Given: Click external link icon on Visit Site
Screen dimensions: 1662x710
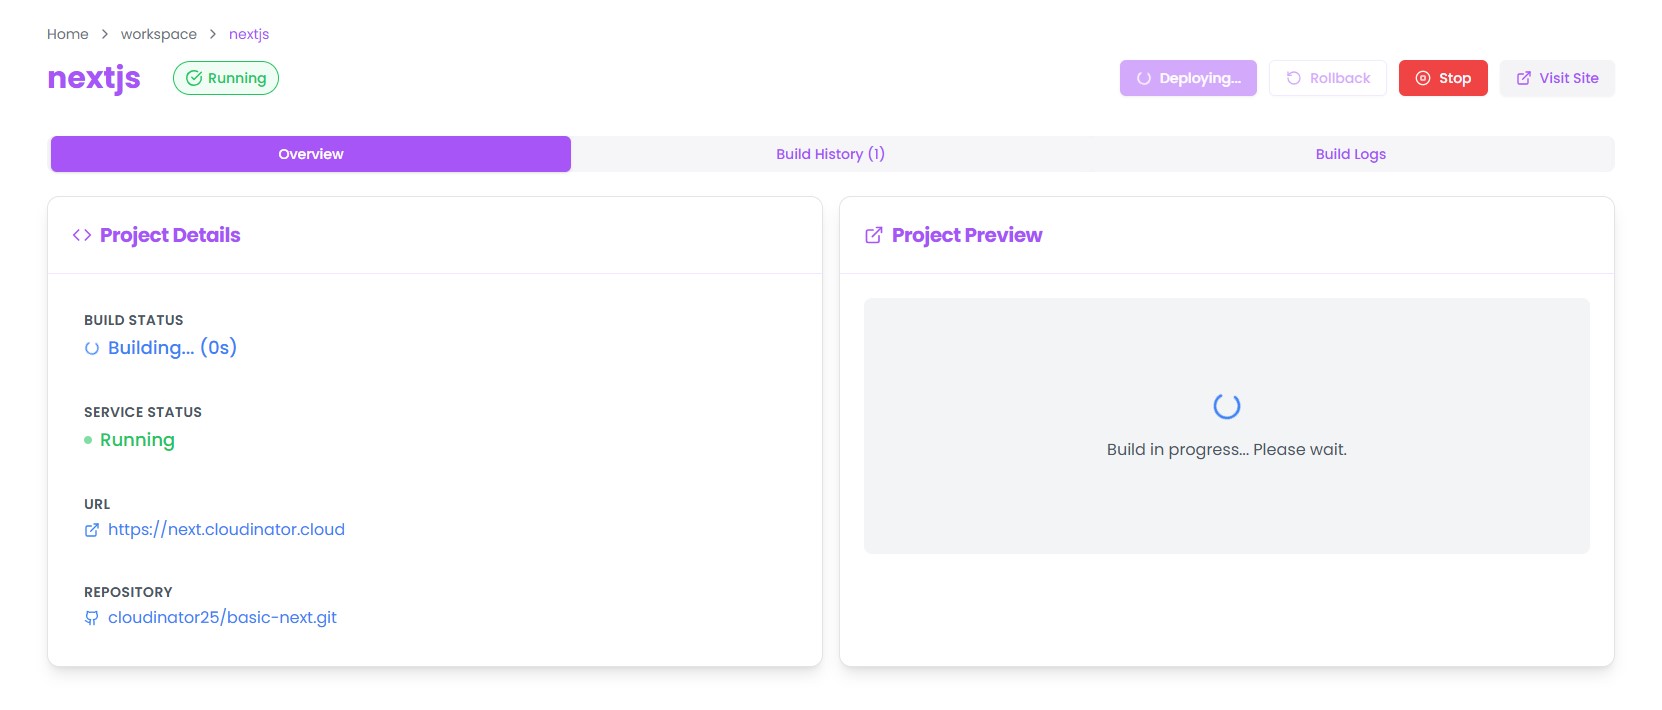Looking at the screenshot, I should click(1524, 78).
